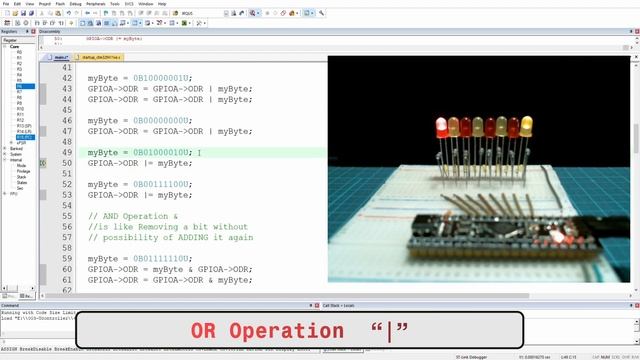Viewport: 640px width, 360px height.
Task: Click the Run debug icon
Action: click(x=18, y=23)
